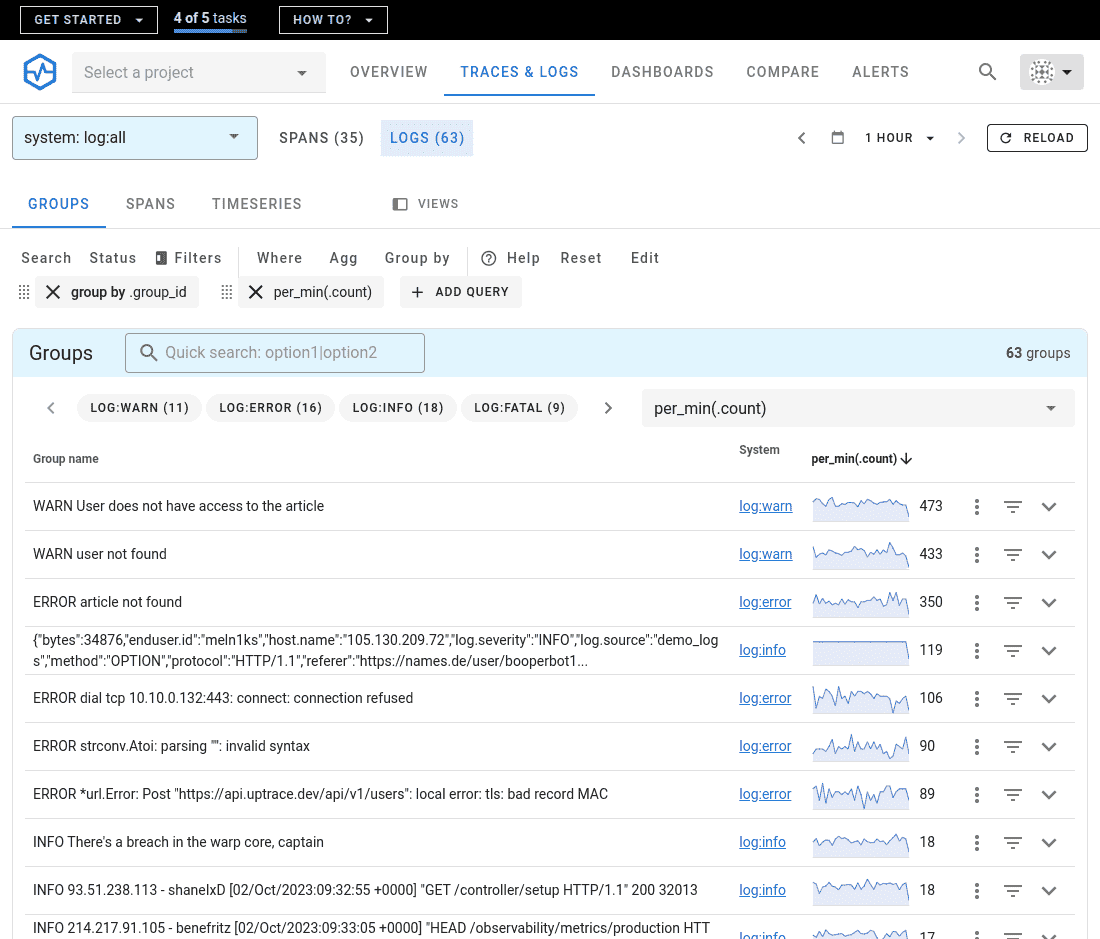
Task: Toggle the LOG:ERROR (16) chip filter
Action: 270,408
